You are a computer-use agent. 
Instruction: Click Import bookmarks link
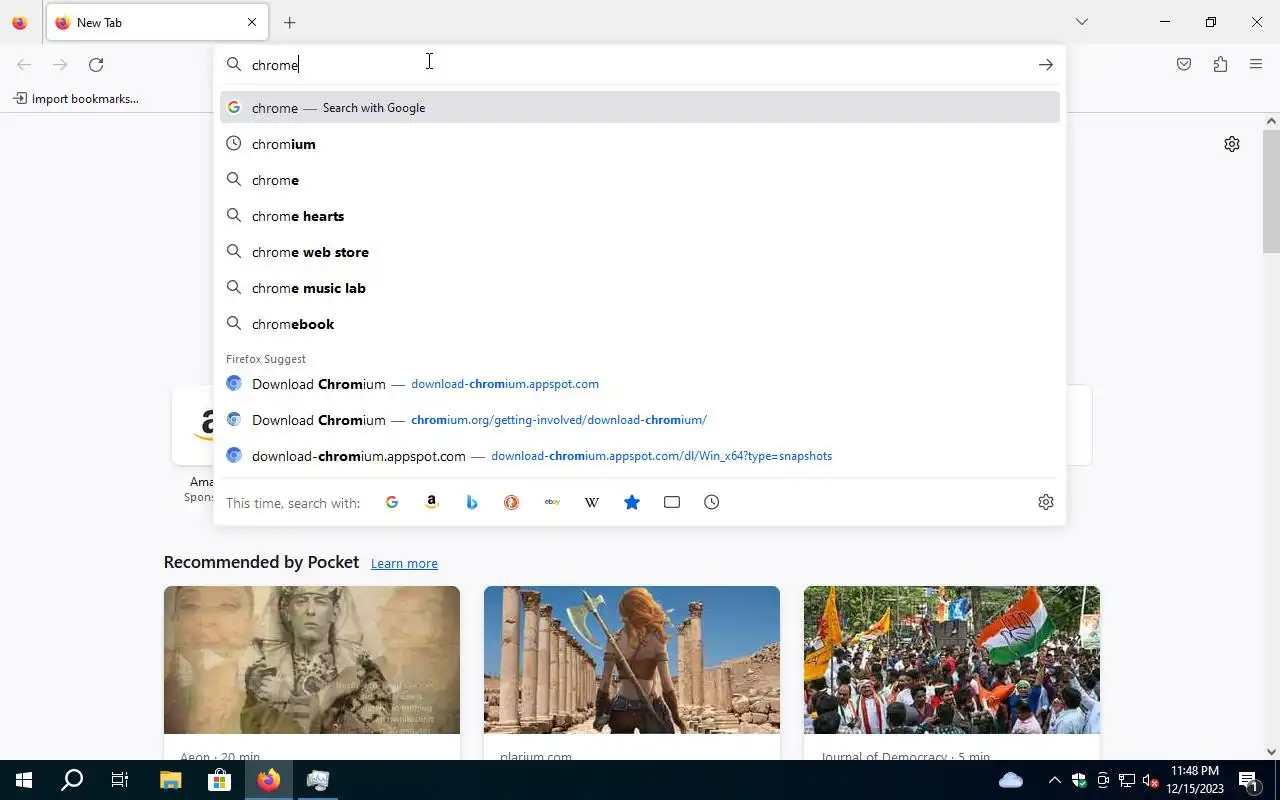click(x=76, y=98)
